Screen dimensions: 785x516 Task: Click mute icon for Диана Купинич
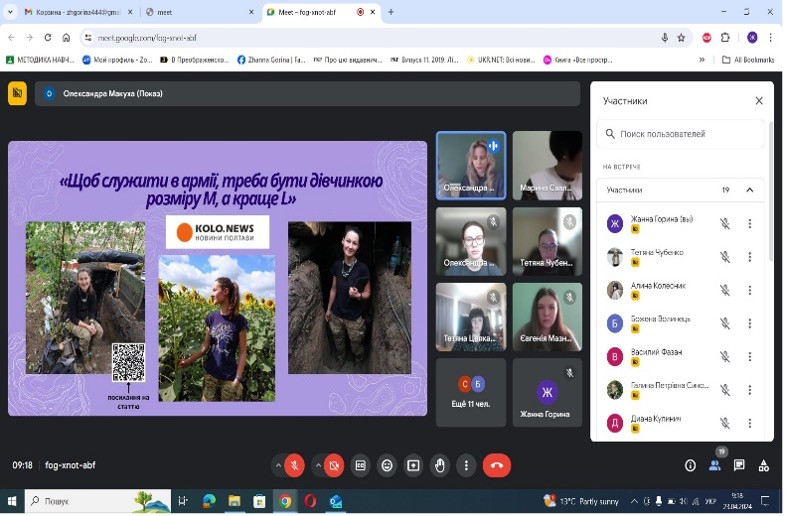(x=725, y=423)
